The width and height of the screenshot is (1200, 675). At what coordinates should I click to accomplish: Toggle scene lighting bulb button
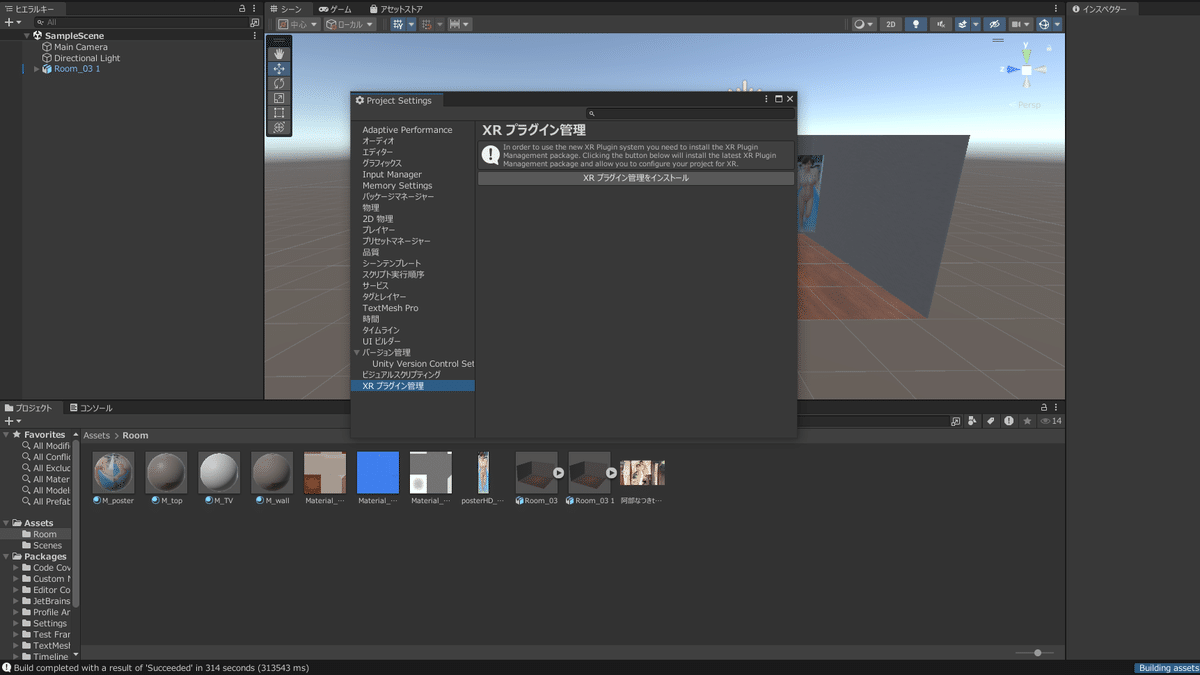(915, 24)
